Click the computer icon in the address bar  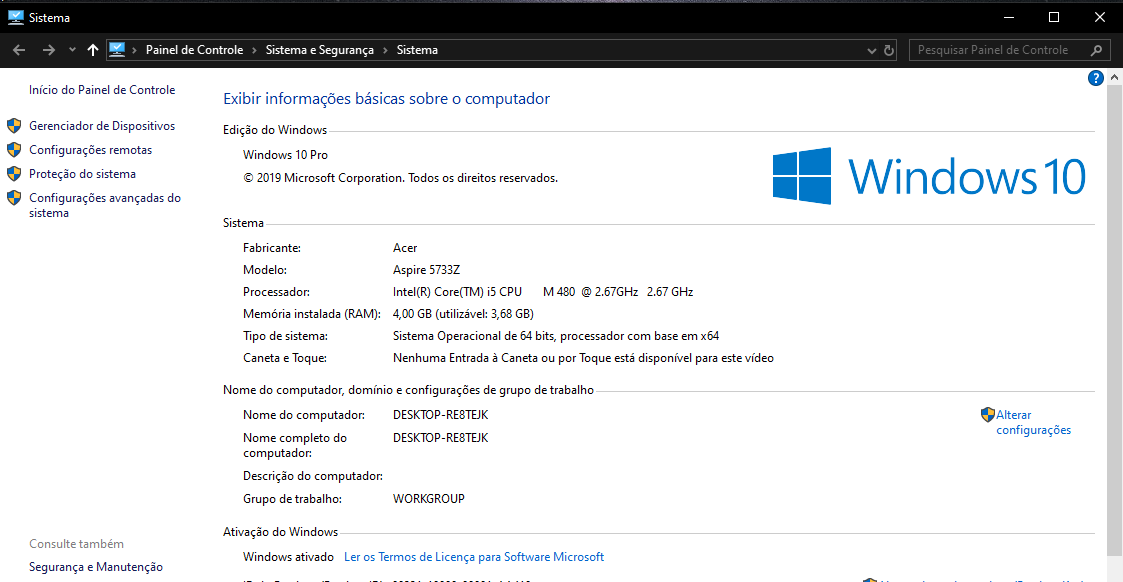coord(117,50)
